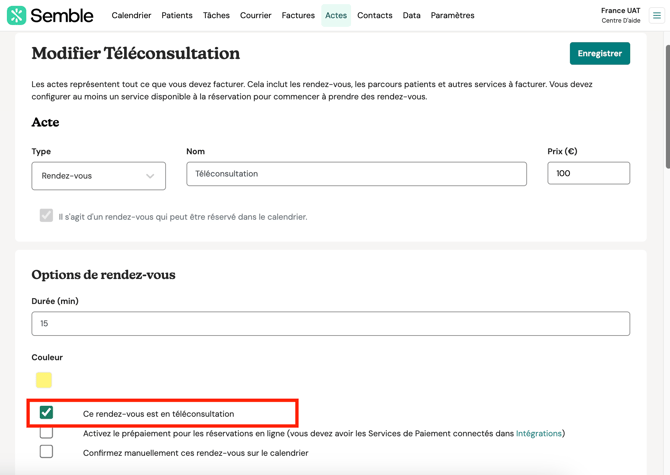Pick the yellow appointment color swatch
This screenshot has height=475, width=670.
click(x=44, y=380)
